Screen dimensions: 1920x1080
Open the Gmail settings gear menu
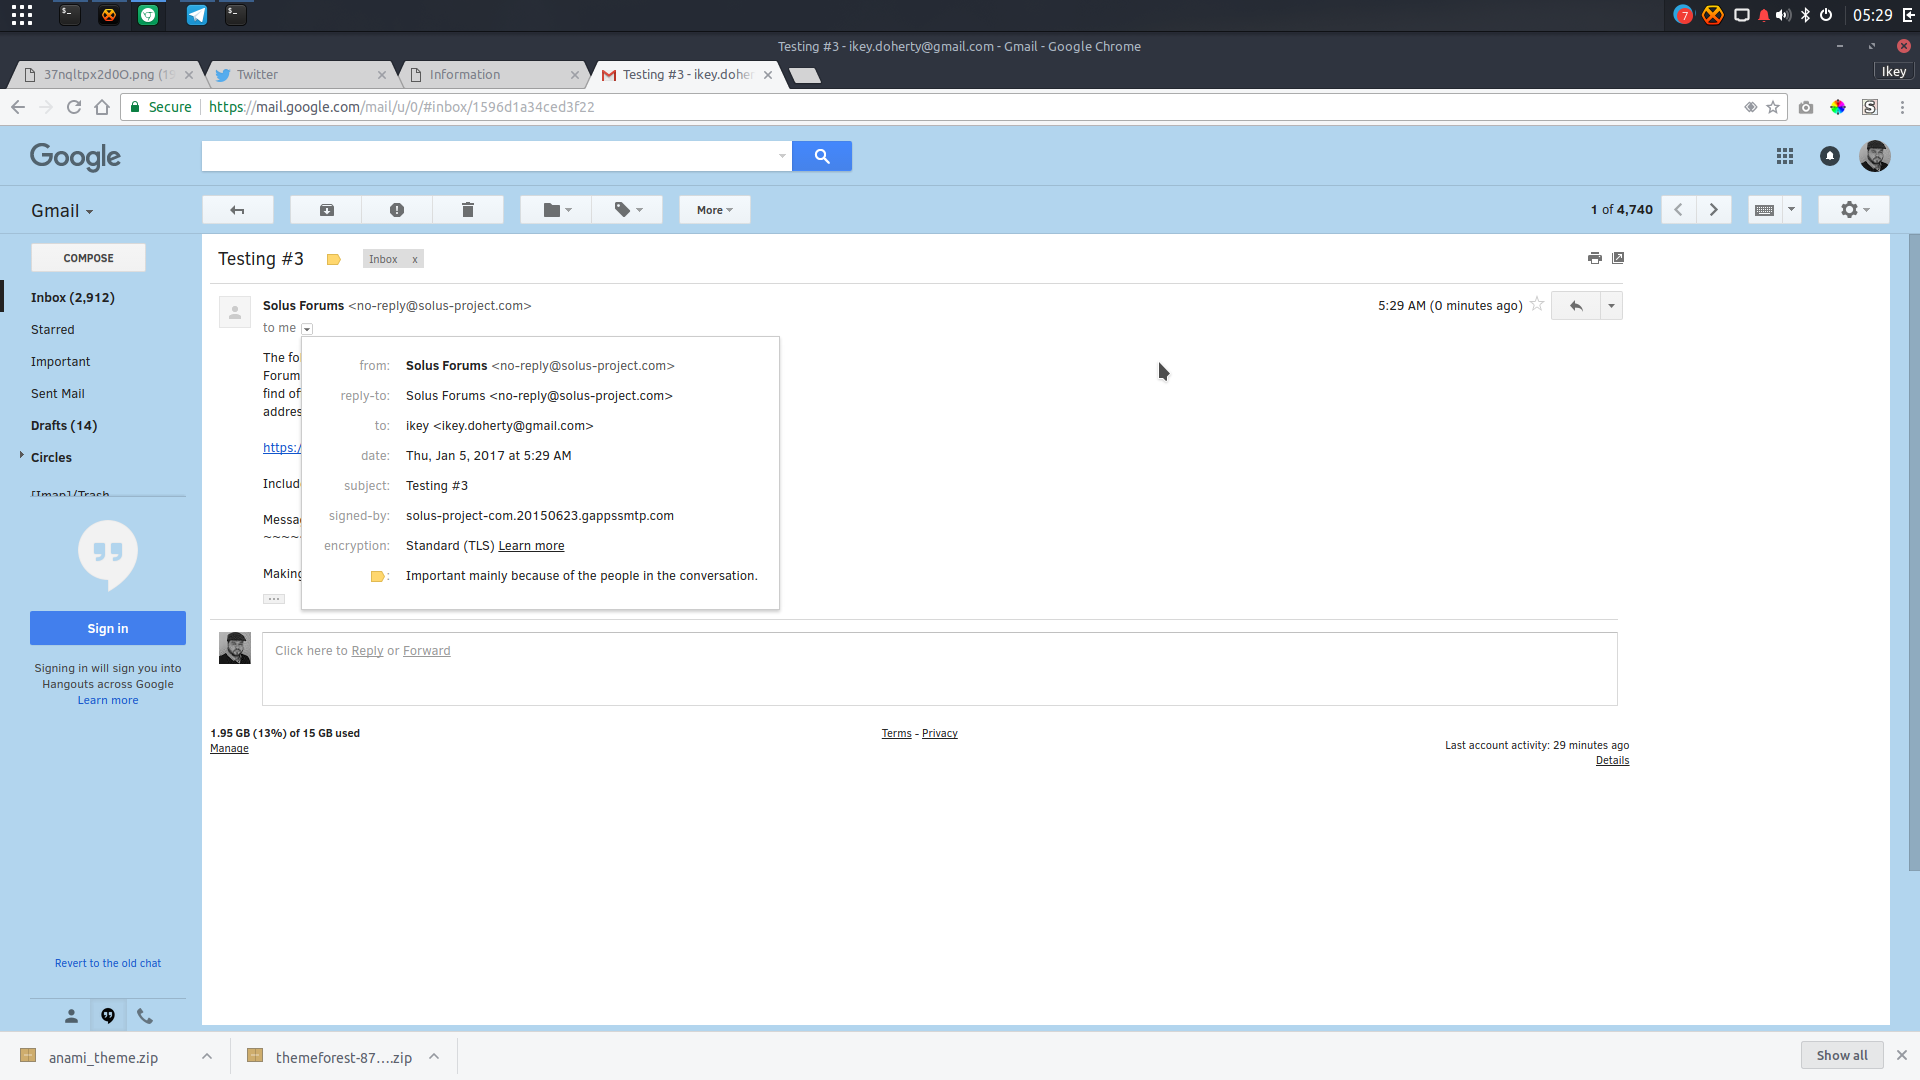pos(1854,210)
